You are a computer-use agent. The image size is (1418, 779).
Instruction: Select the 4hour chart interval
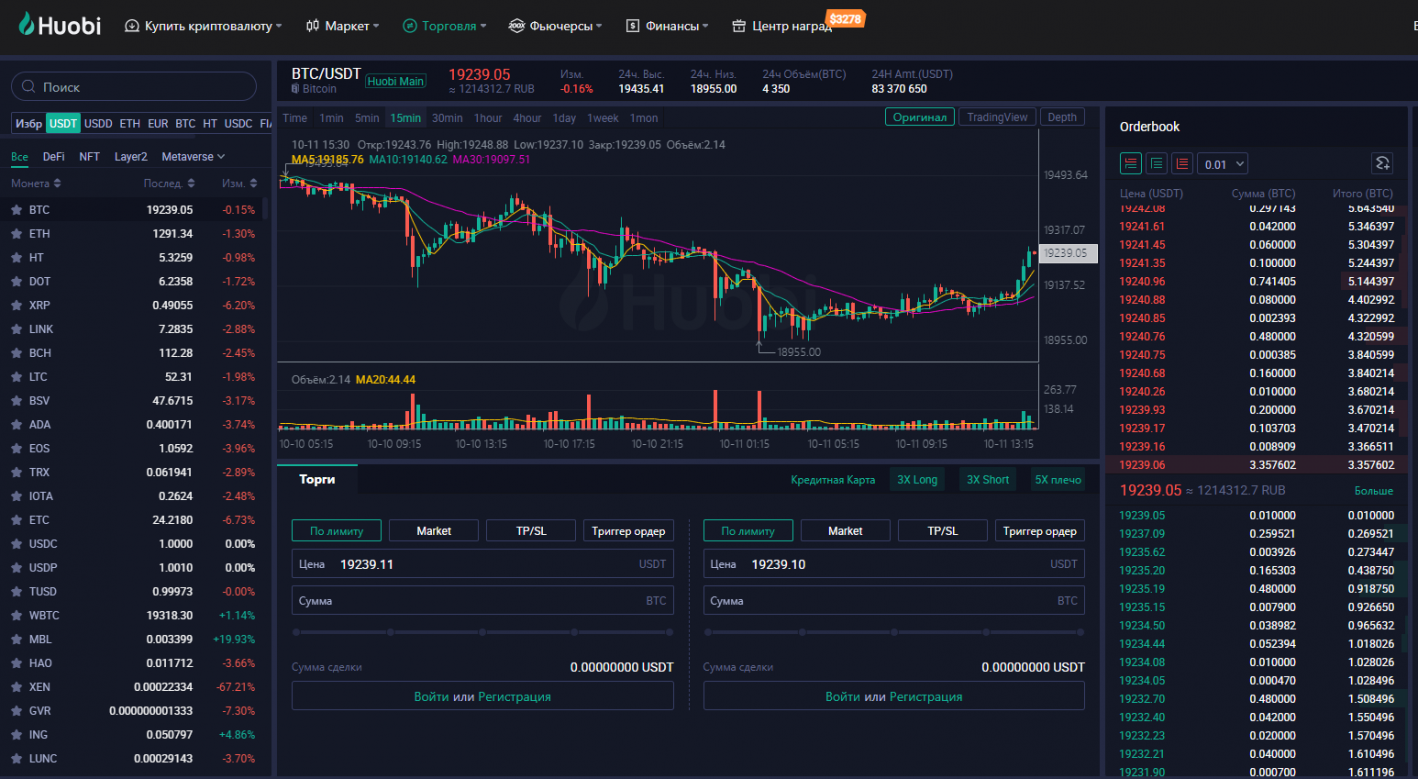[x=527, y=118]
